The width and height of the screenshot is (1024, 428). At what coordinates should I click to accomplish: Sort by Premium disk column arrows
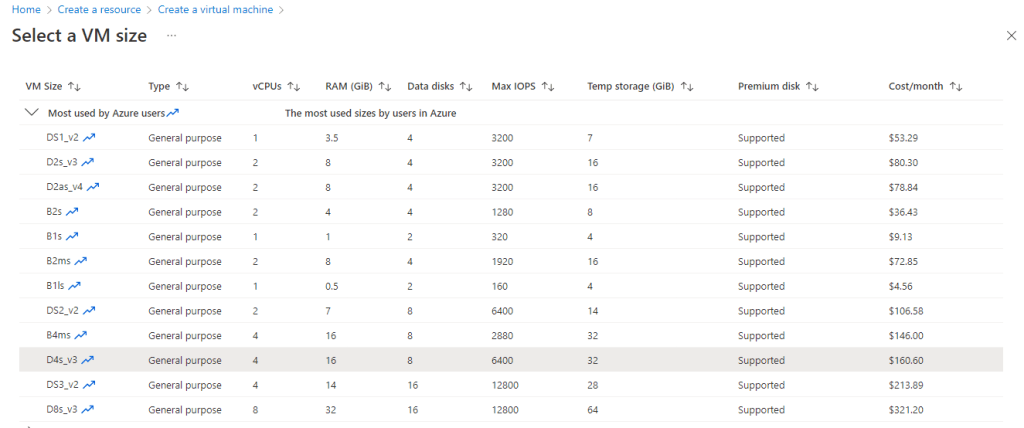point(813,87)
